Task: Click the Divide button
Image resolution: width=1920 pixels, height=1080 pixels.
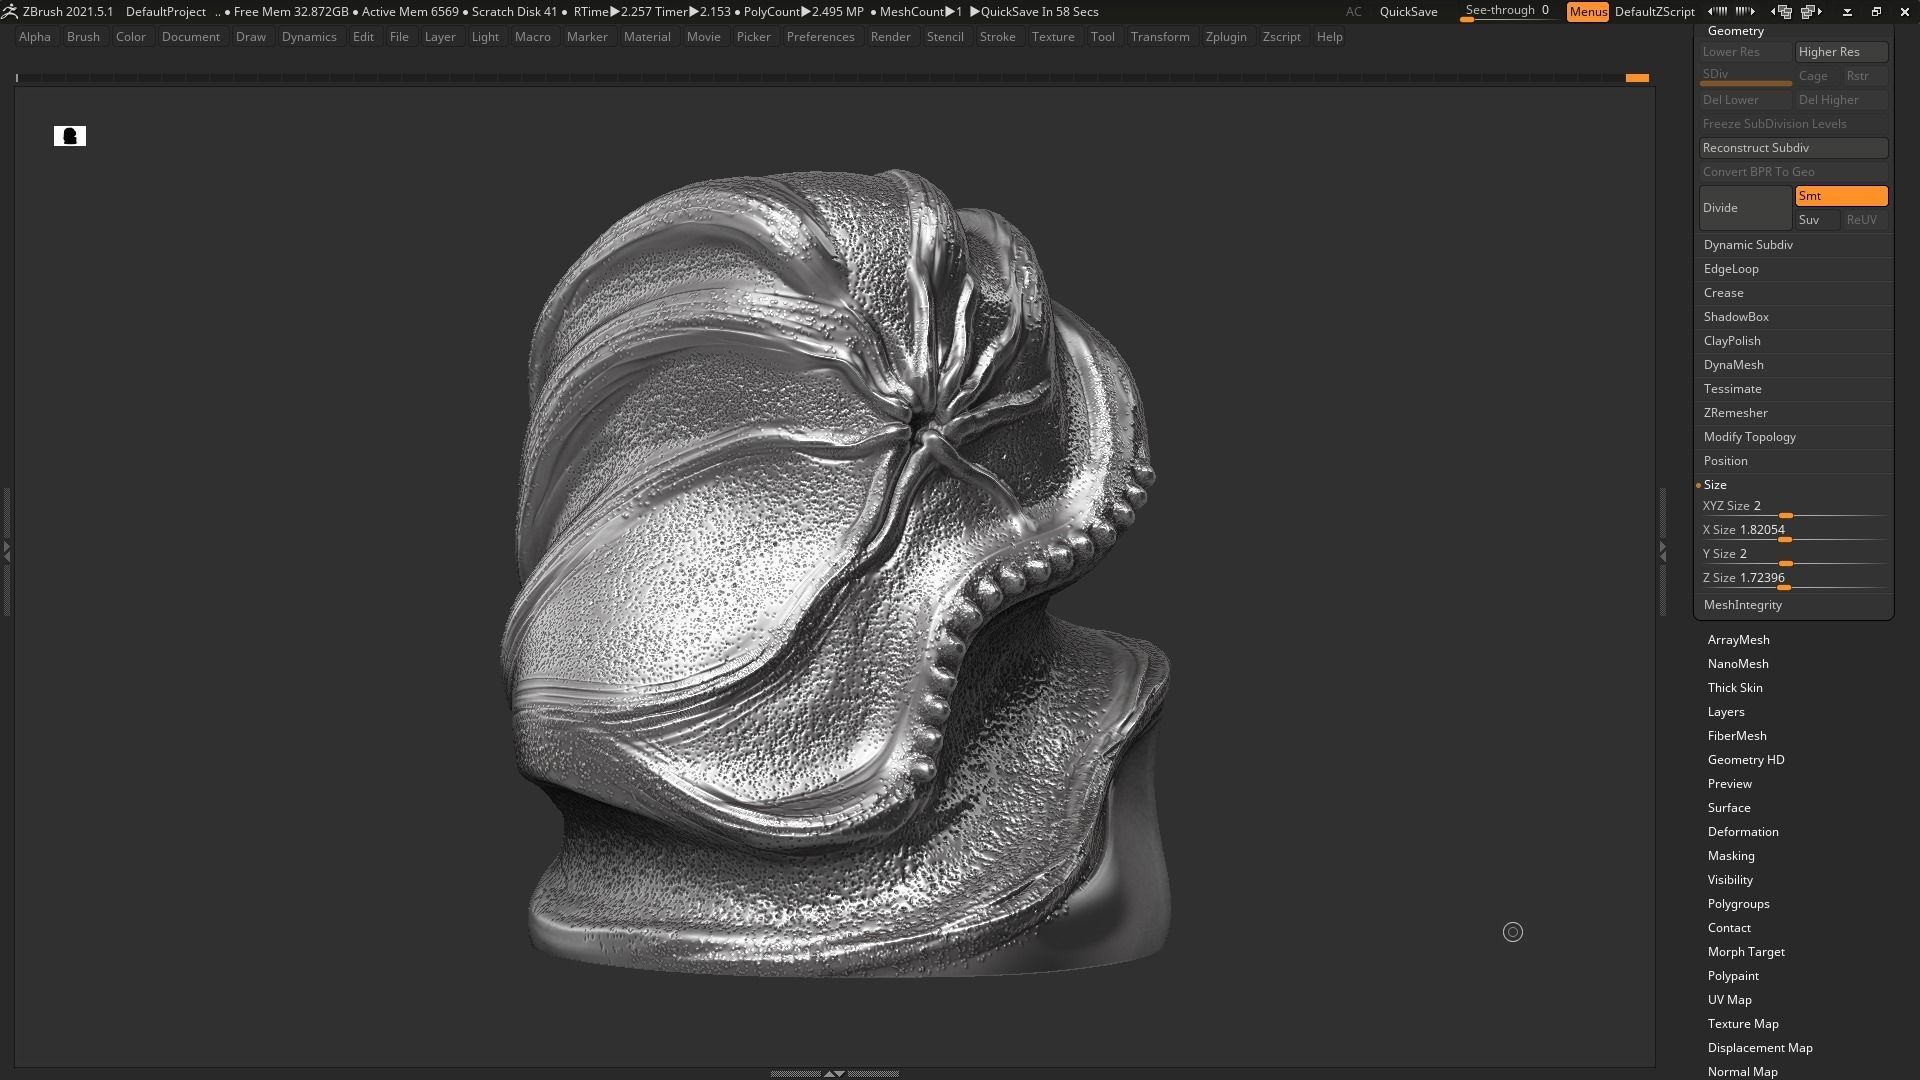Action: [x=1745, y=208]
